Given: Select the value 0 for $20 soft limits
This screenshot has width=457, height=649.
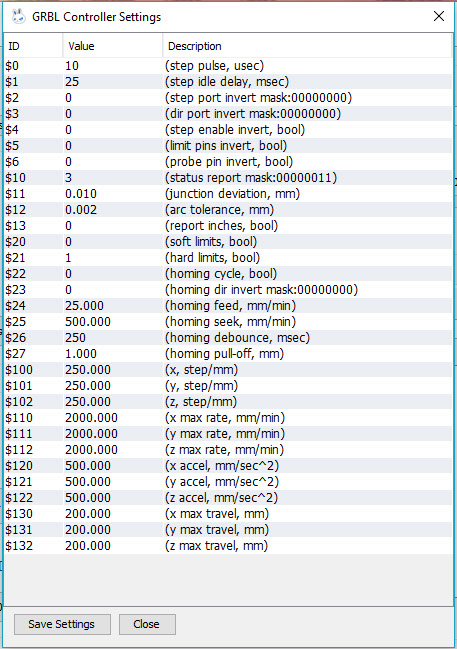Looking at the screenshot, I should coord(68,242).
